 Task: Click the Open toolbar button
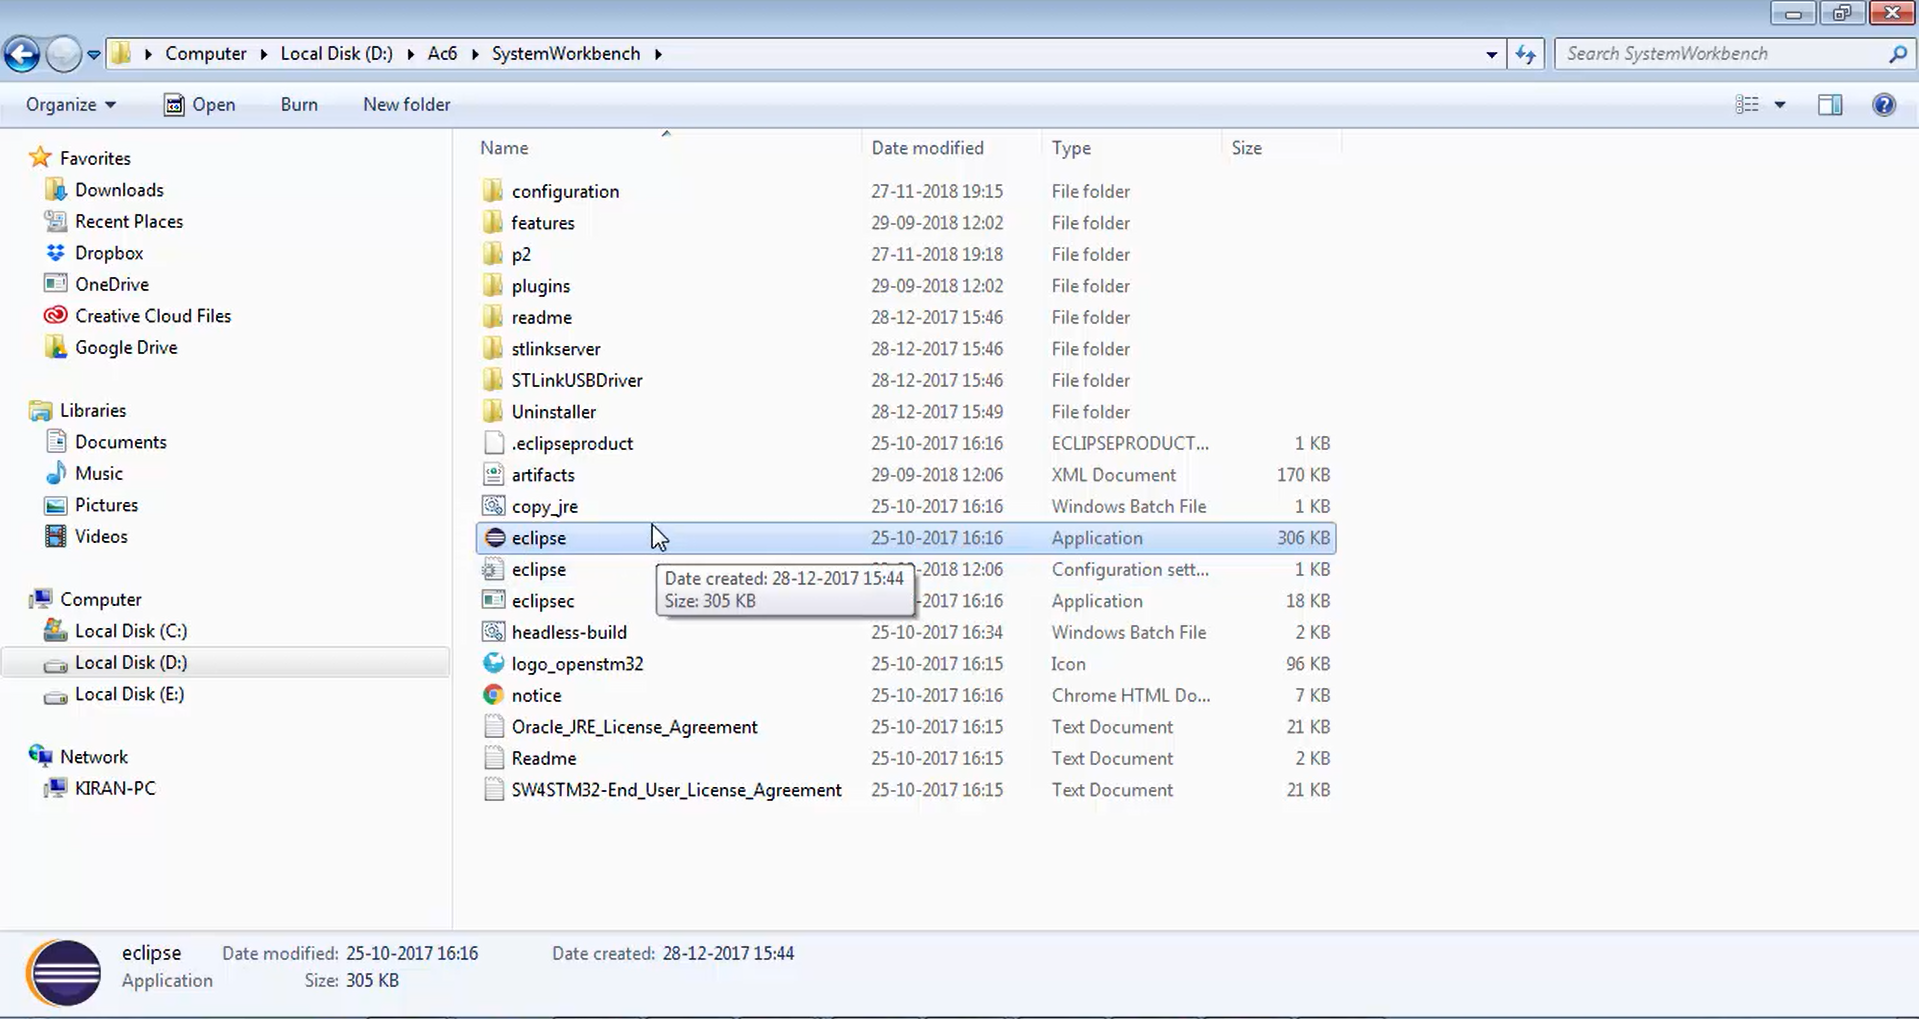200,105
